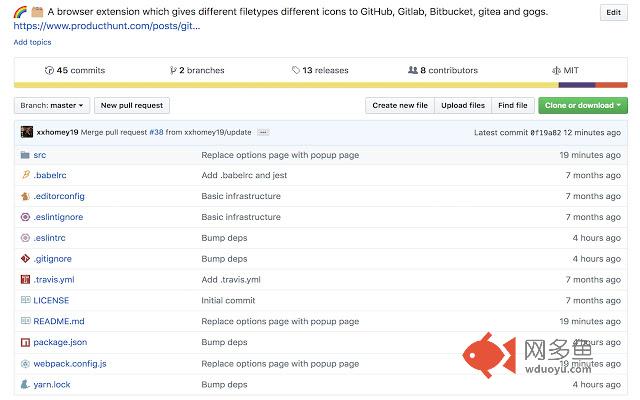640x400 pixels.
Task: Open the .eslintignore file
Action: pyautogui.click(x=58, y=217)
